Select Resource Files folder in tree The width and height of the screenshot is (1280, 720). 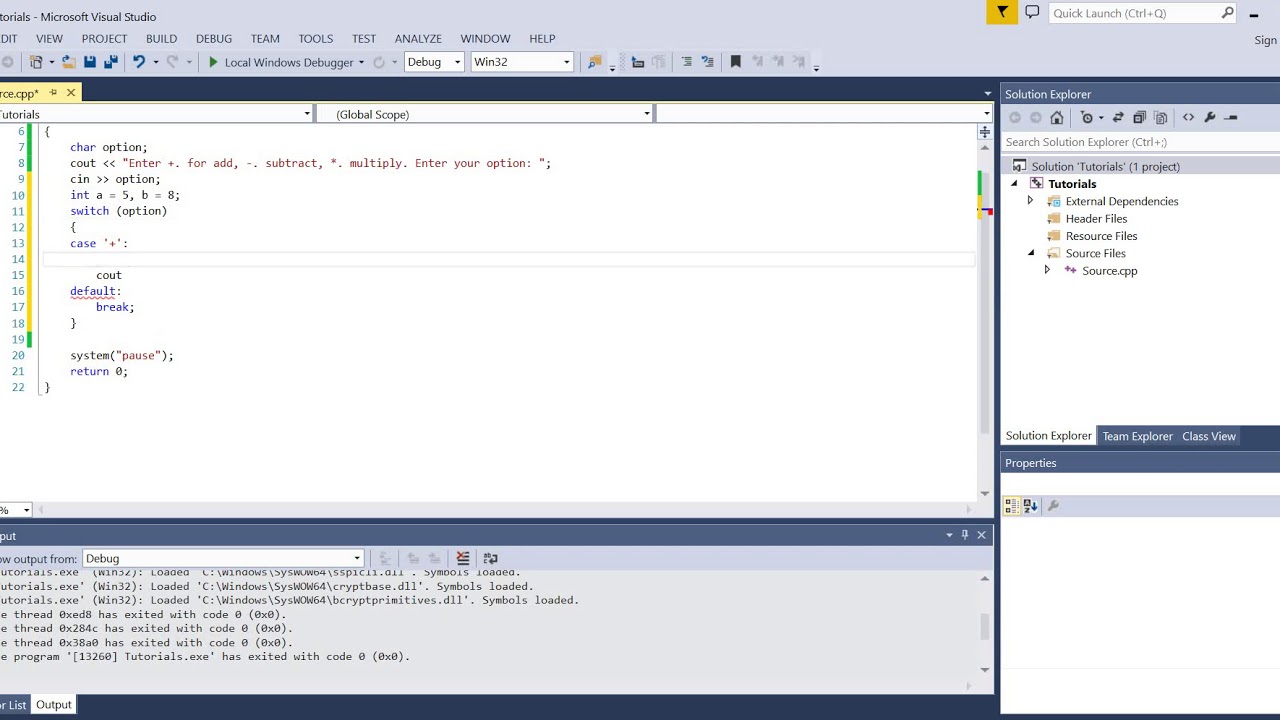(1101, 236)
